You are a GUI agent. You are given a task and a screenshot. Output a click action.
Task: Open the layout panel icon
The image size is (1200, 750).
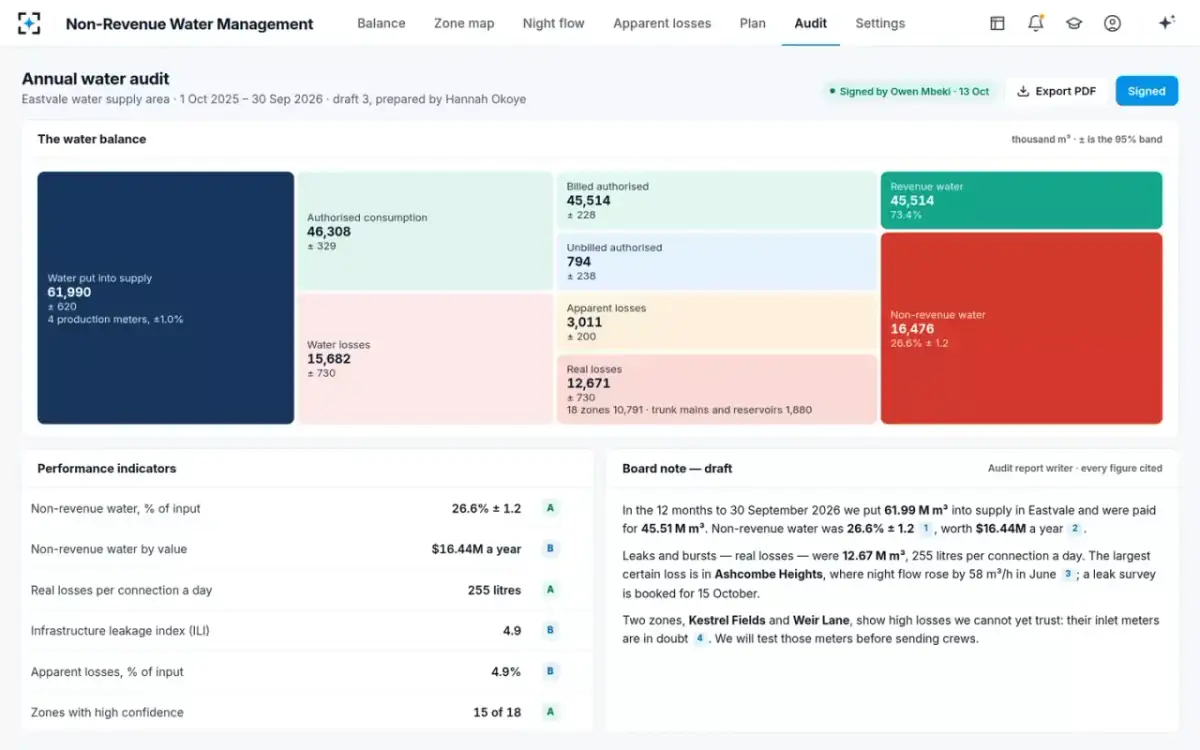tap(997, 23)
